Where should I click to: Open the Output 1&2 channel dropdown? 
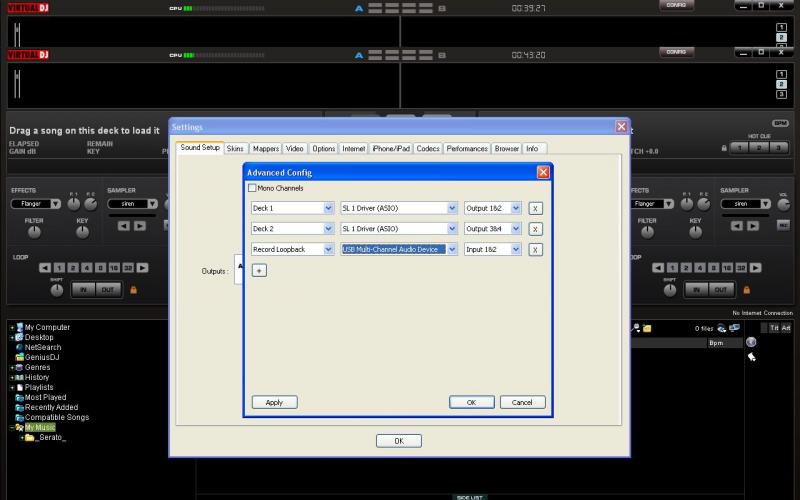(516, 208)
